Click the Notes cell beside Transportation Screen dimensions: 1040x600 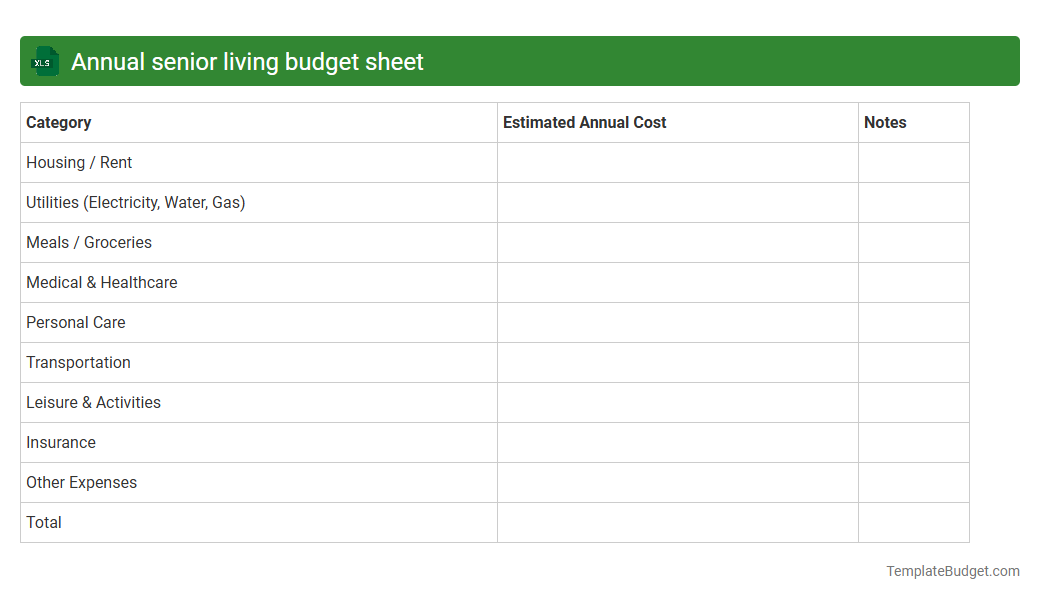click(x=913, y=362)
